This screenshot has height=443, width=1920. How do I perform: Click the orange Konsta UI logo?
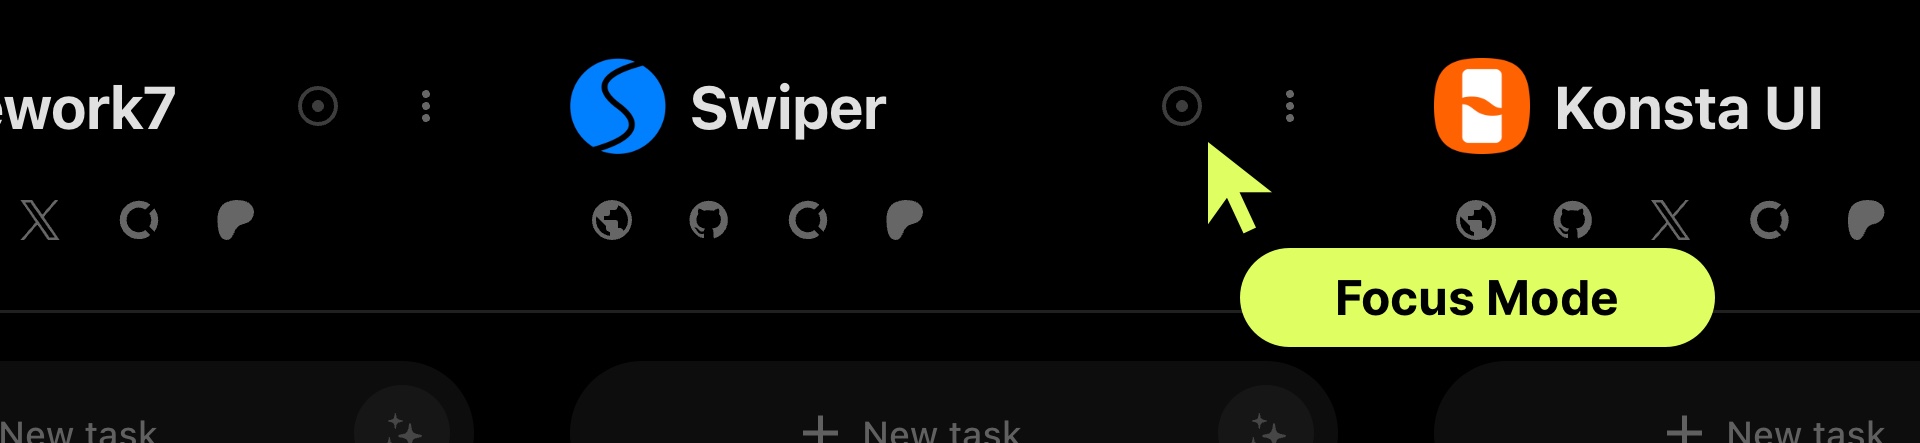click(x=1482, y=106)
